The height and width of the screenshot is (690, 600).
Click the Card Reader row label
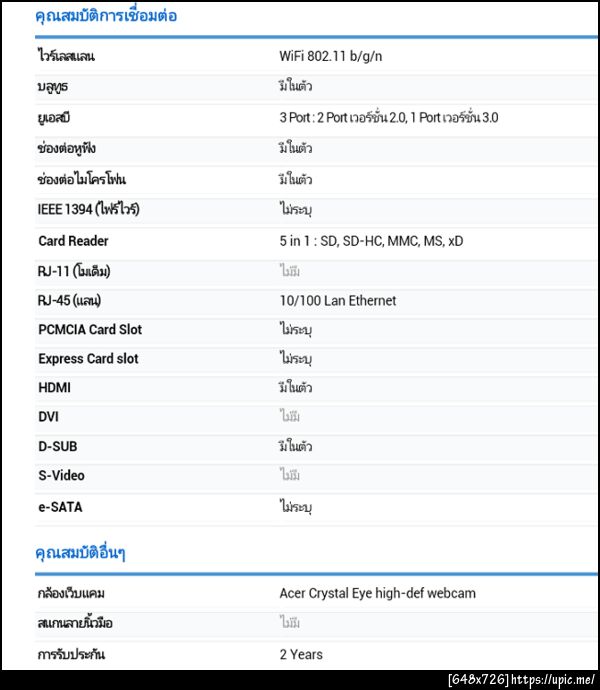pos(73,241)
